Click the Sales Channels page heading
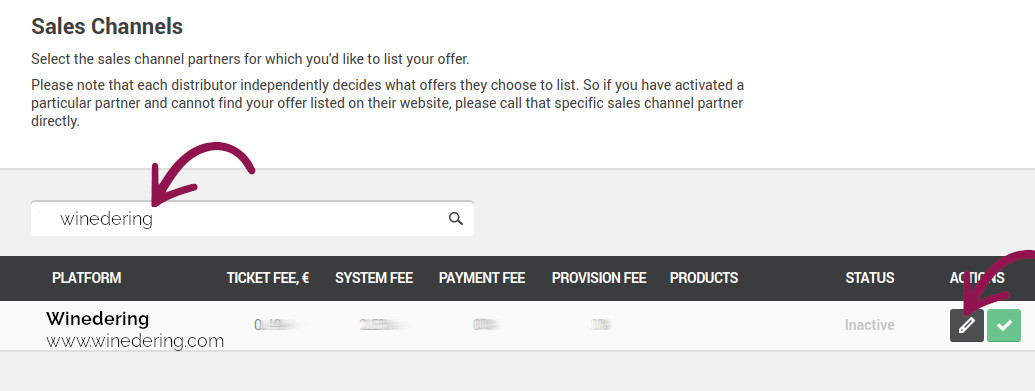Image resolution: width=1035 pixels, height=391 pixels. (107, 26)
